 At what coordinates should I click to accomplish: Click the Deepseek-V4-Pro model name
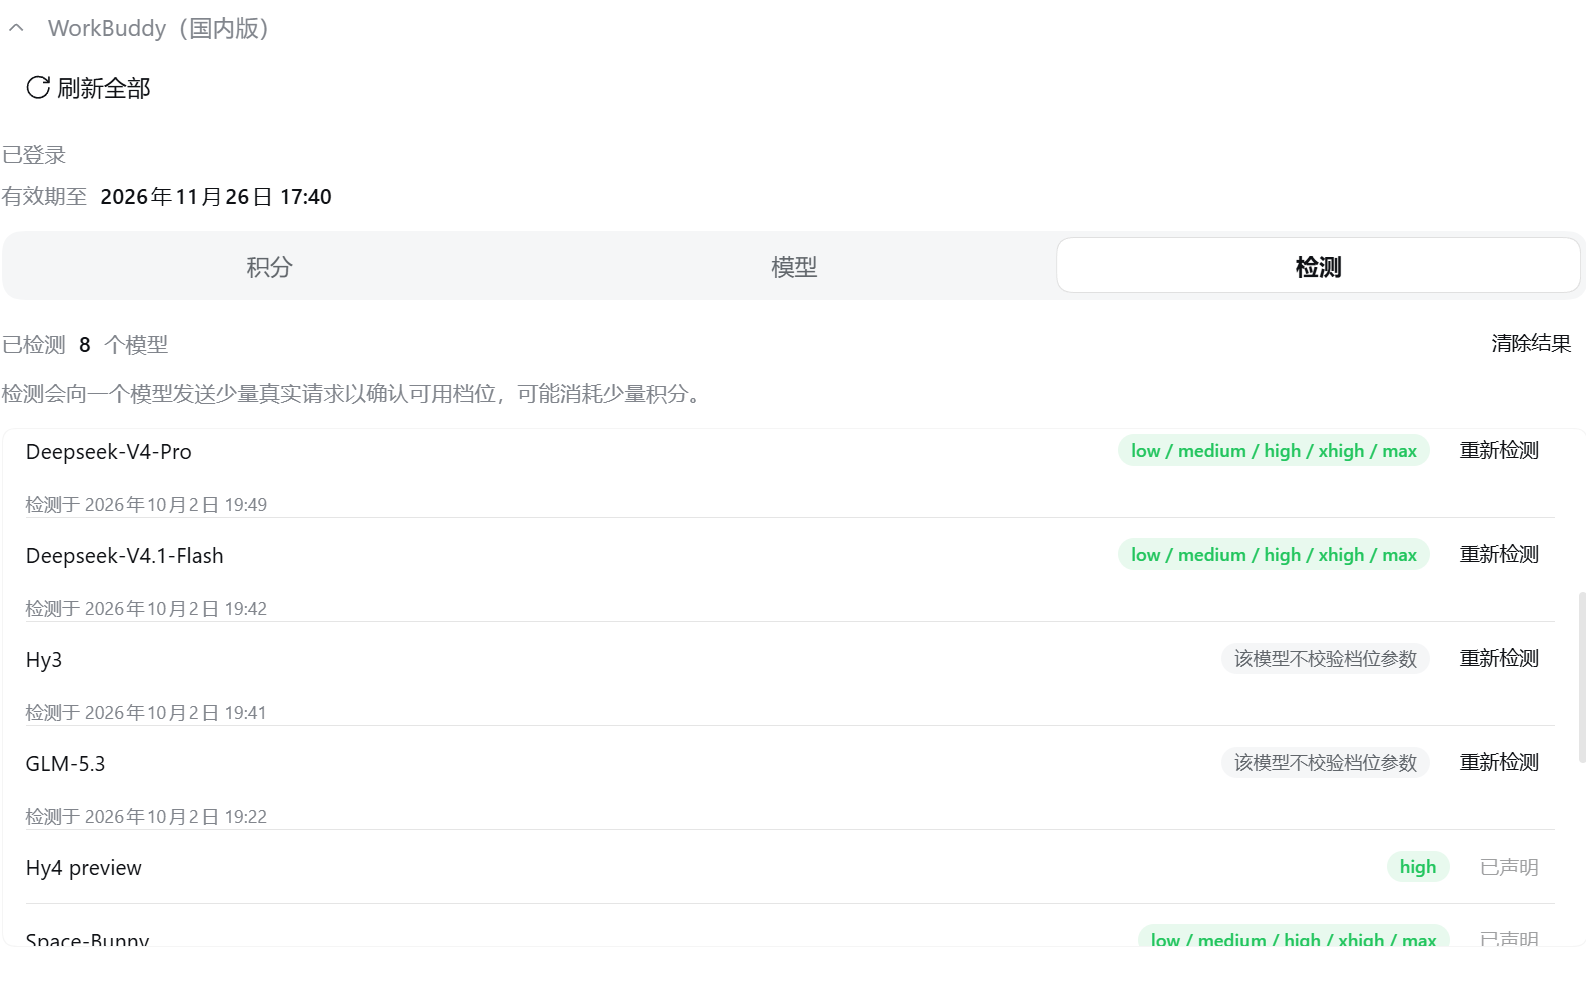pyautogui.click(x=109, y=452)
